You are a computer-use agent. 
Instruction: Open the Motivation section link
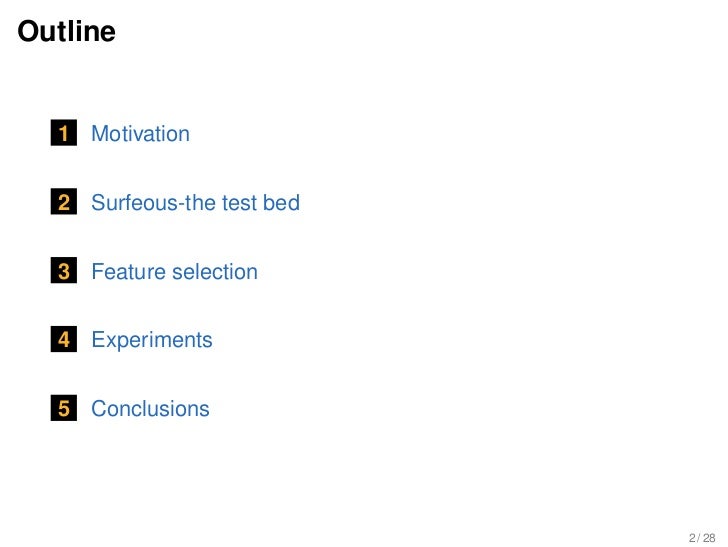tap(140, 134)
